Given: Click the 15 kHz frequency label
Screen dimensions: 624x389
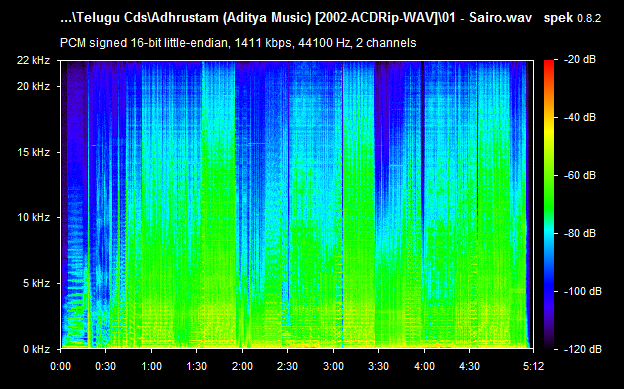Looking at the screenshot, I should (x=33, y=152).
